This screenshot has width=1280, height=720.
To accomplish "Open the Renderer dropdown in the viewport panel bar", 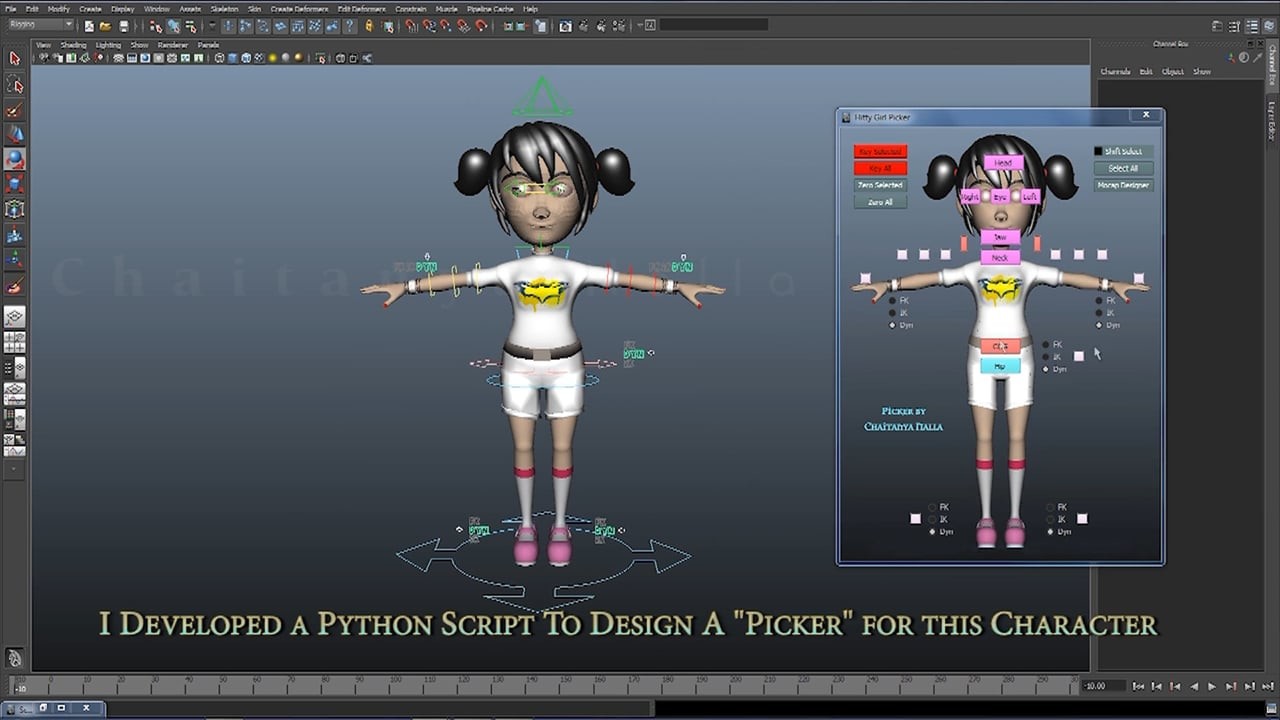I will (173, 44).
